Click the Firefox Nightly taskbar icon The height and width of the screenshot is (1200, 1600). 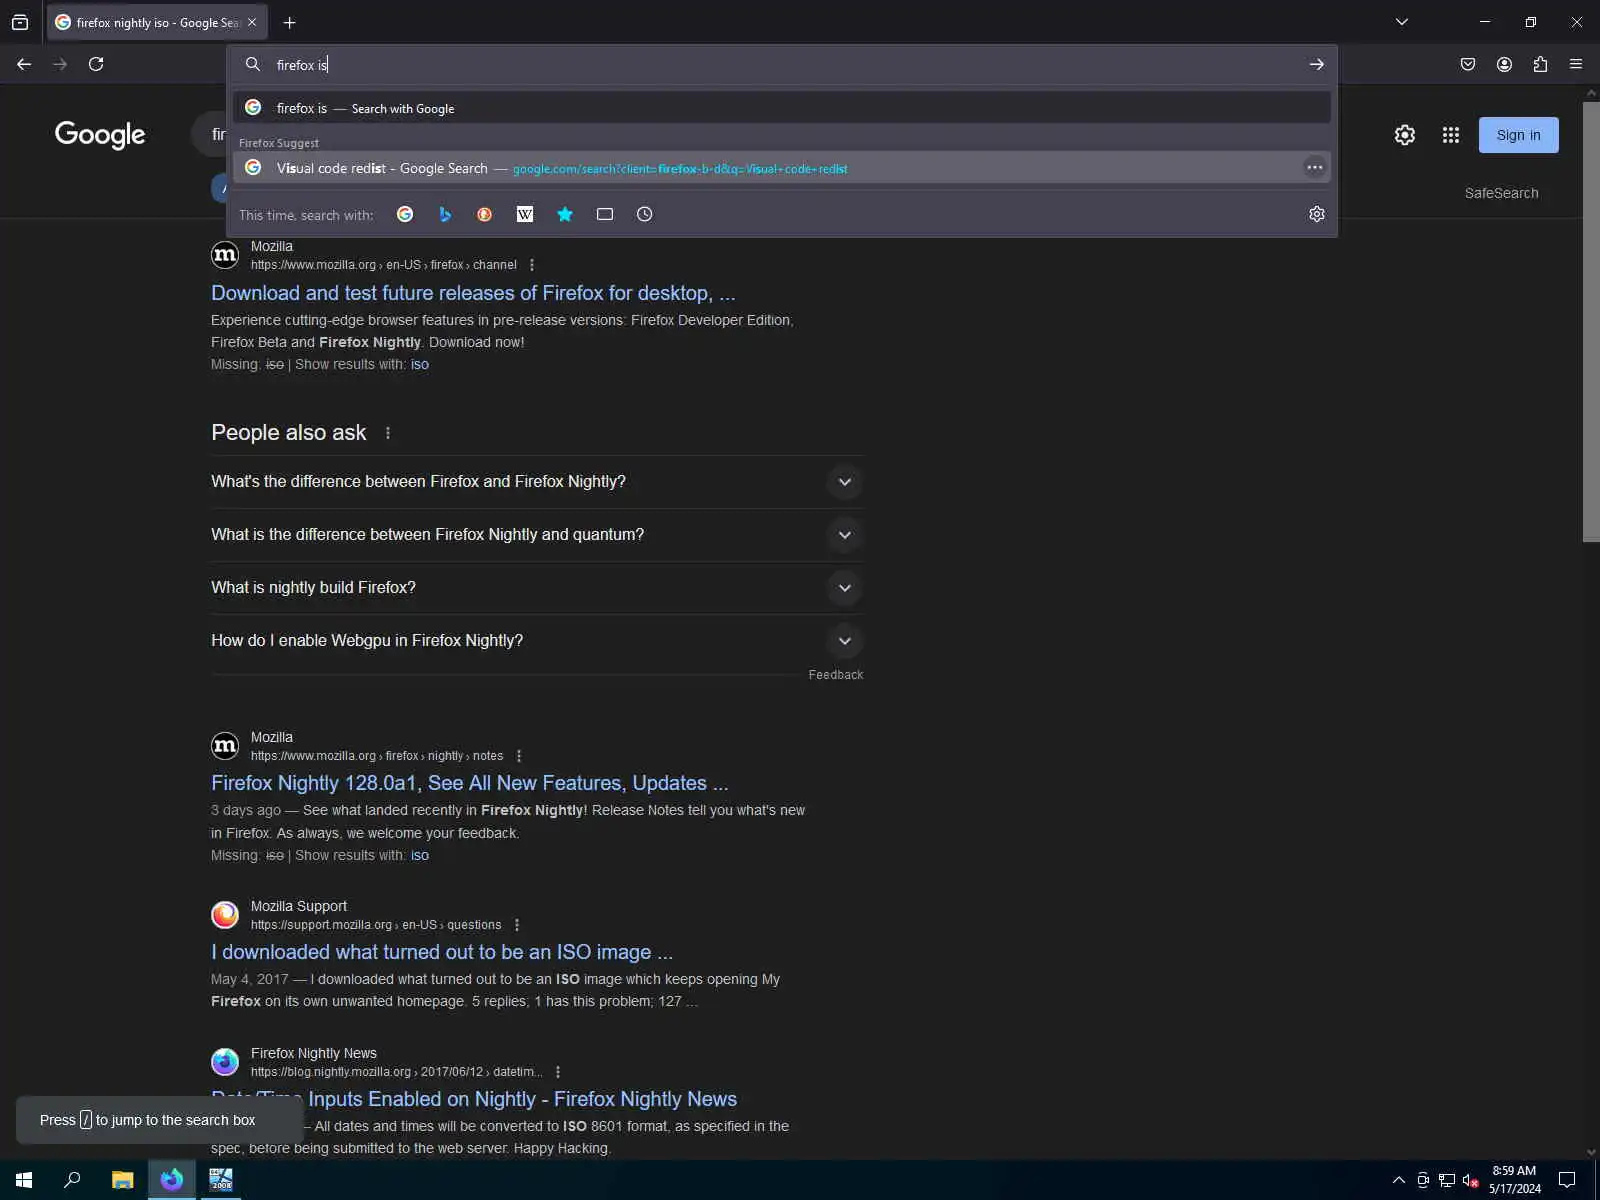tap(172, 1180)
